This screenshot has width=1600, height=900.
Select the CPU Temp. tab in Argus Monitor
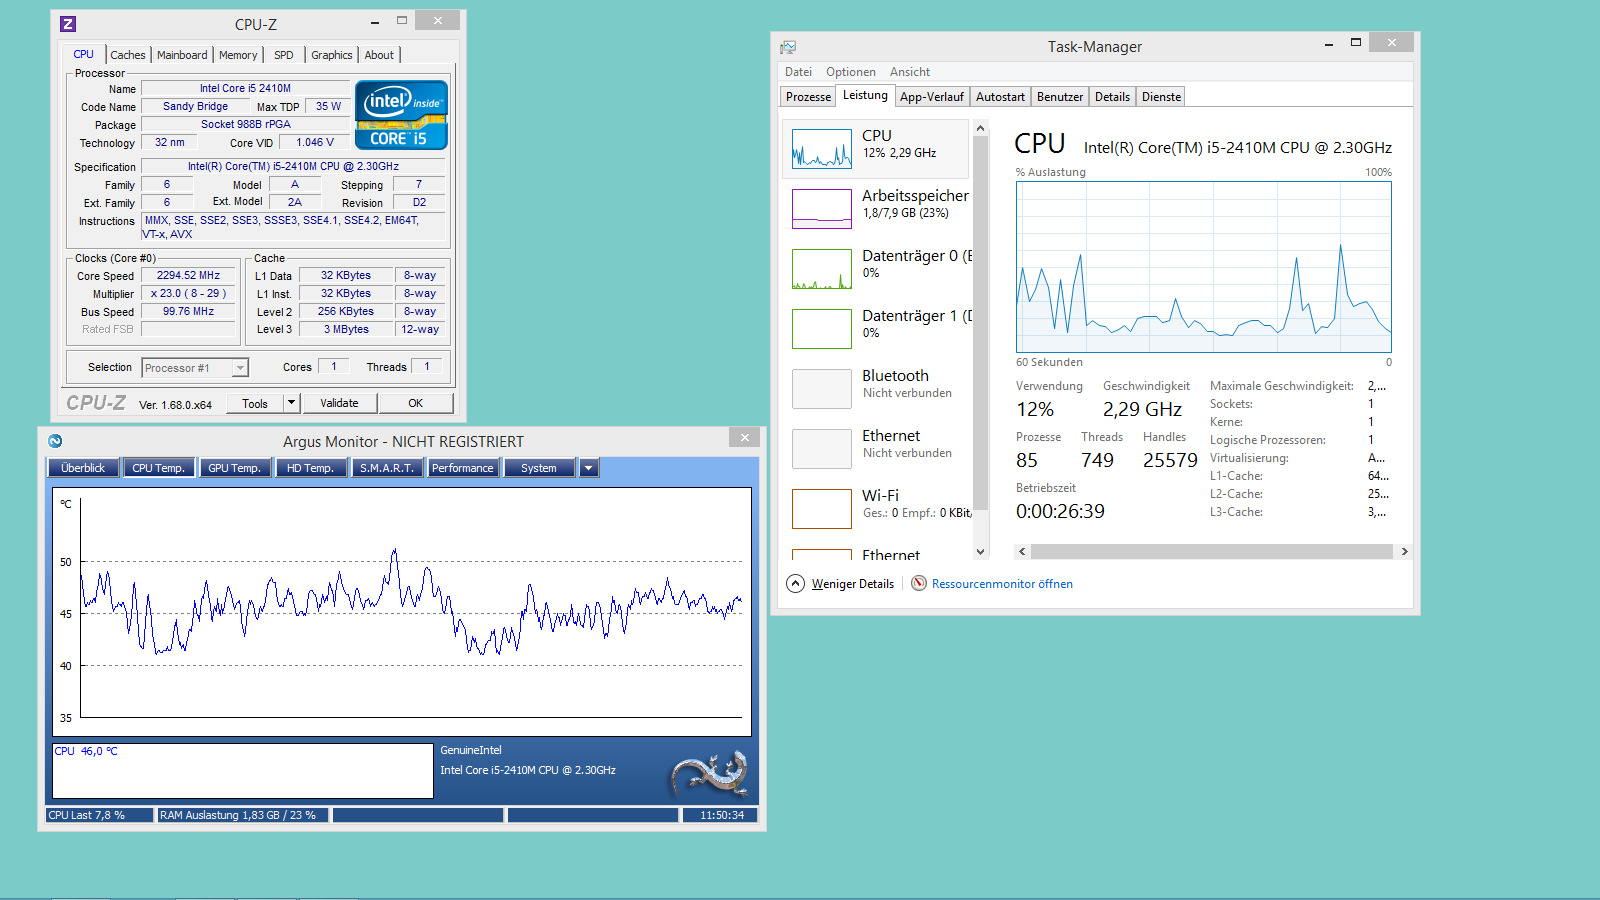pos(158,468)
